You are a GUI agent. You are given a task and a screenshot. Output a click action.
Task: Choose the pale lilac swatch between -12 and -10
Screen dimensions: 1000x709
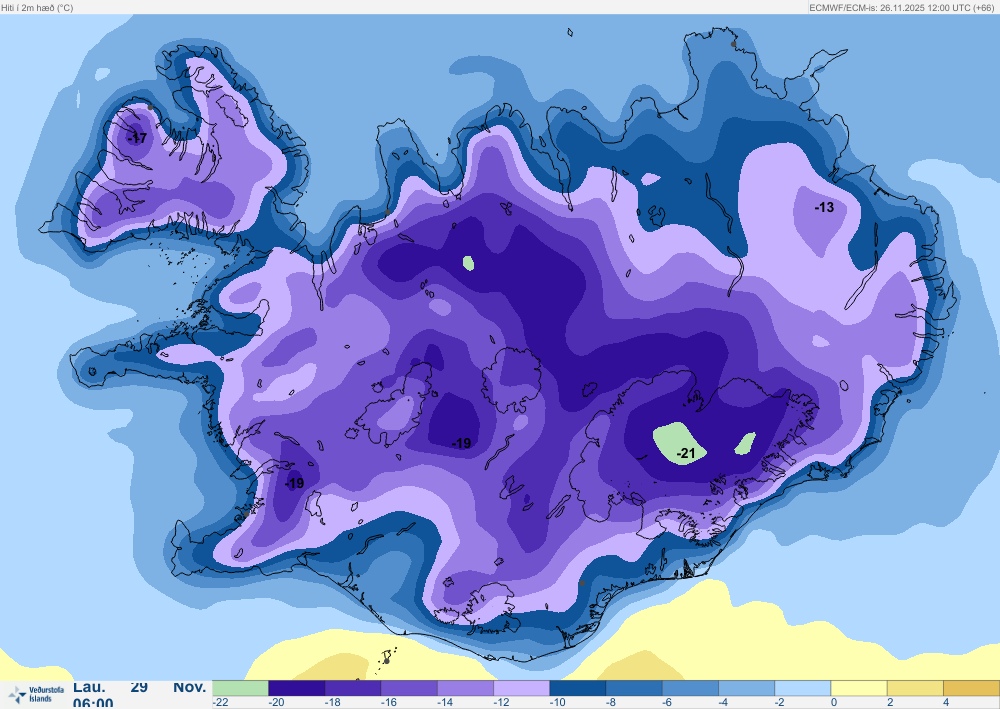tap(522, 688)
